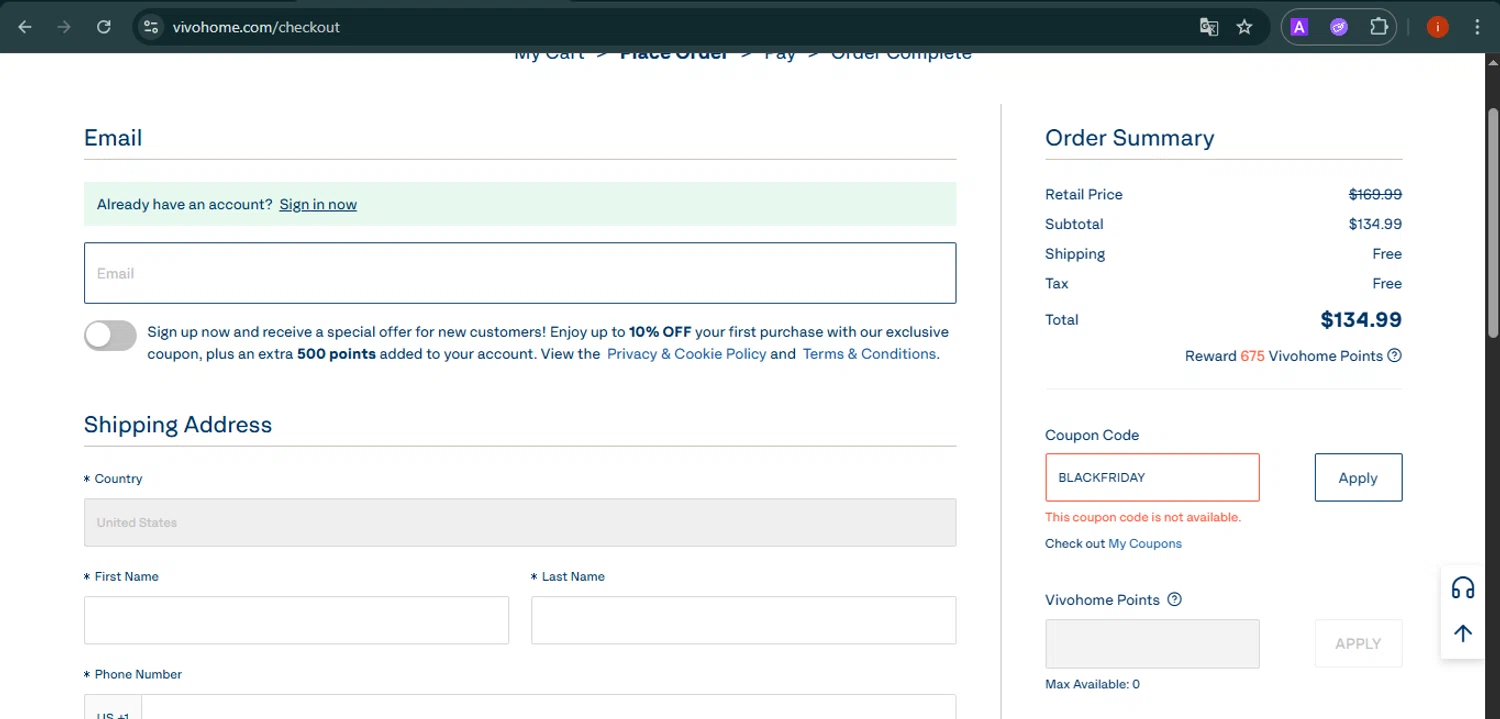Open the Terms & Conditions link
1500x719 pixels.
pos(869,354)
